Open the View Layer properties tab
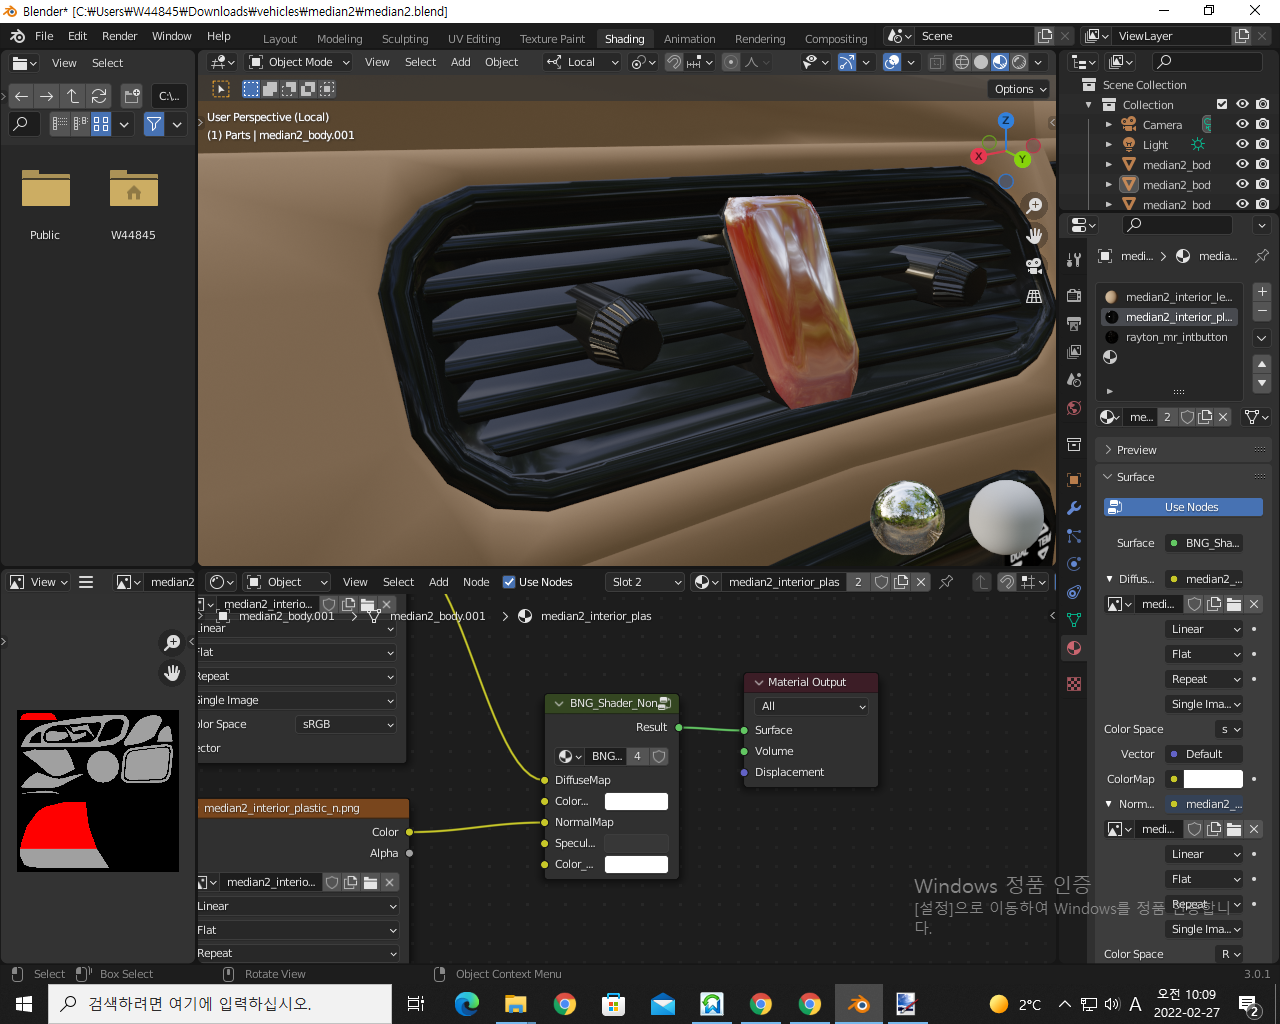Viewport: 1280px width, 1024px height. pyautogui.click(x=1074, y=352)
